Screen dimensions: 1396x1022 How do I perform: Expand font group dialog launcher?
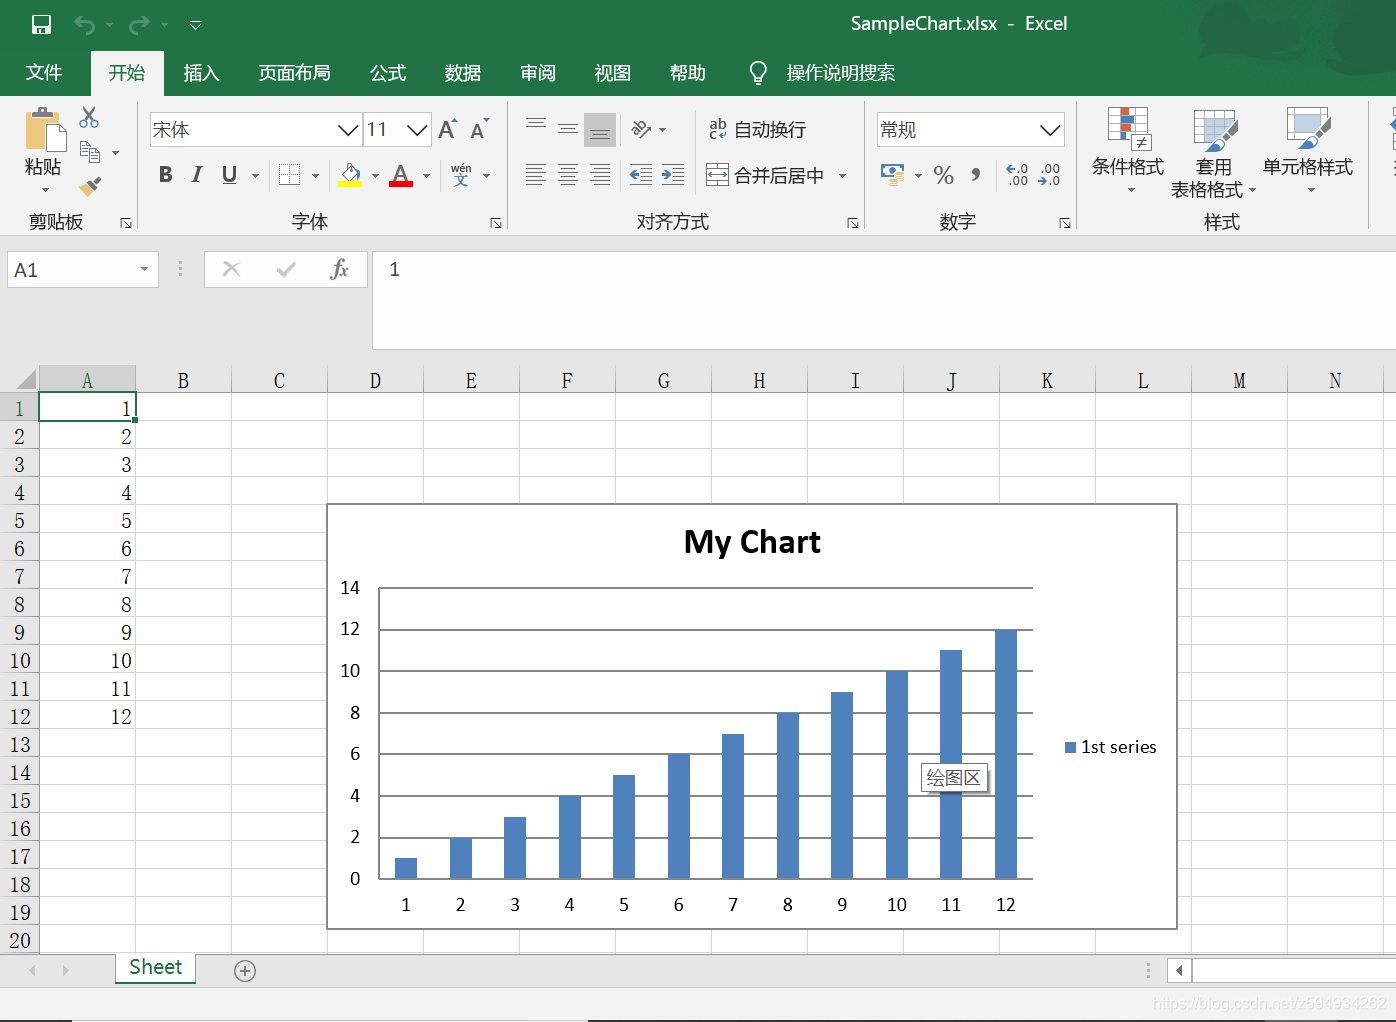click(496, 223)
